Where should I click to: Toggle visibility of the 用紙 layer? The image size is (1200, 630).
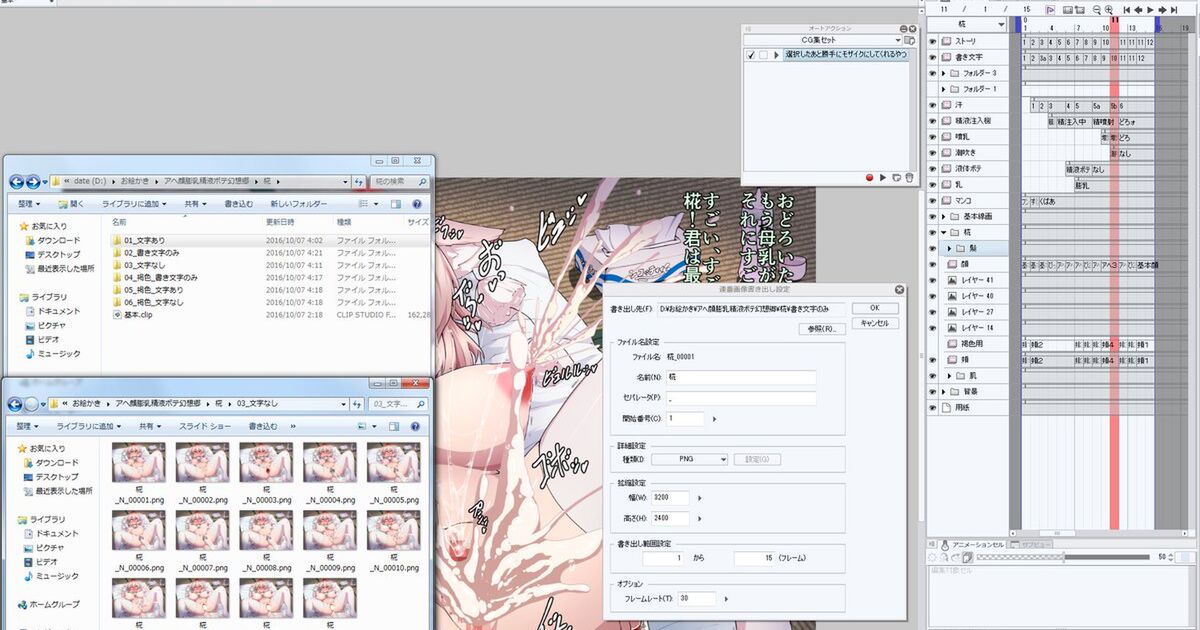[x=932, y=407]
